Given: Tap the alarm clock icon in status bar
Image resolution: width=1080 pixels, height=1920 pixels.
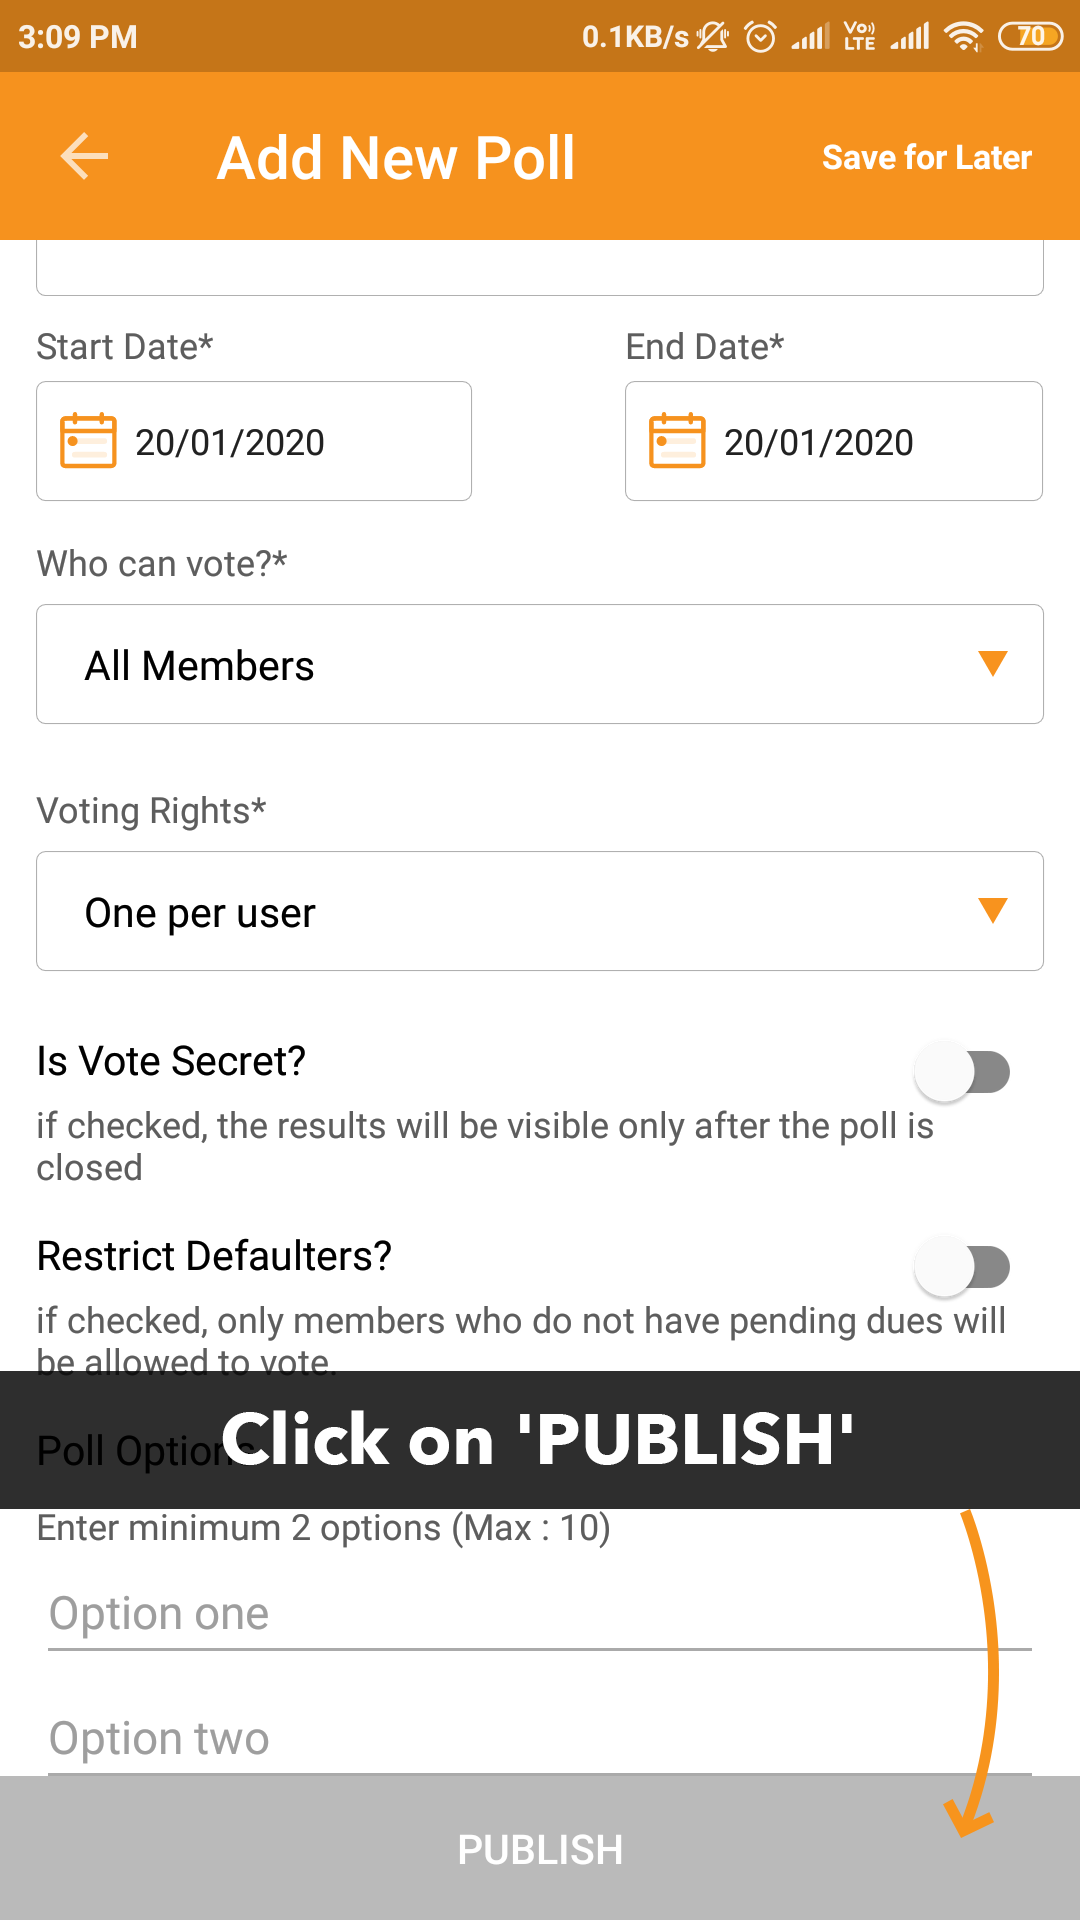Looking at the screenshot, I should pos(758,36).
